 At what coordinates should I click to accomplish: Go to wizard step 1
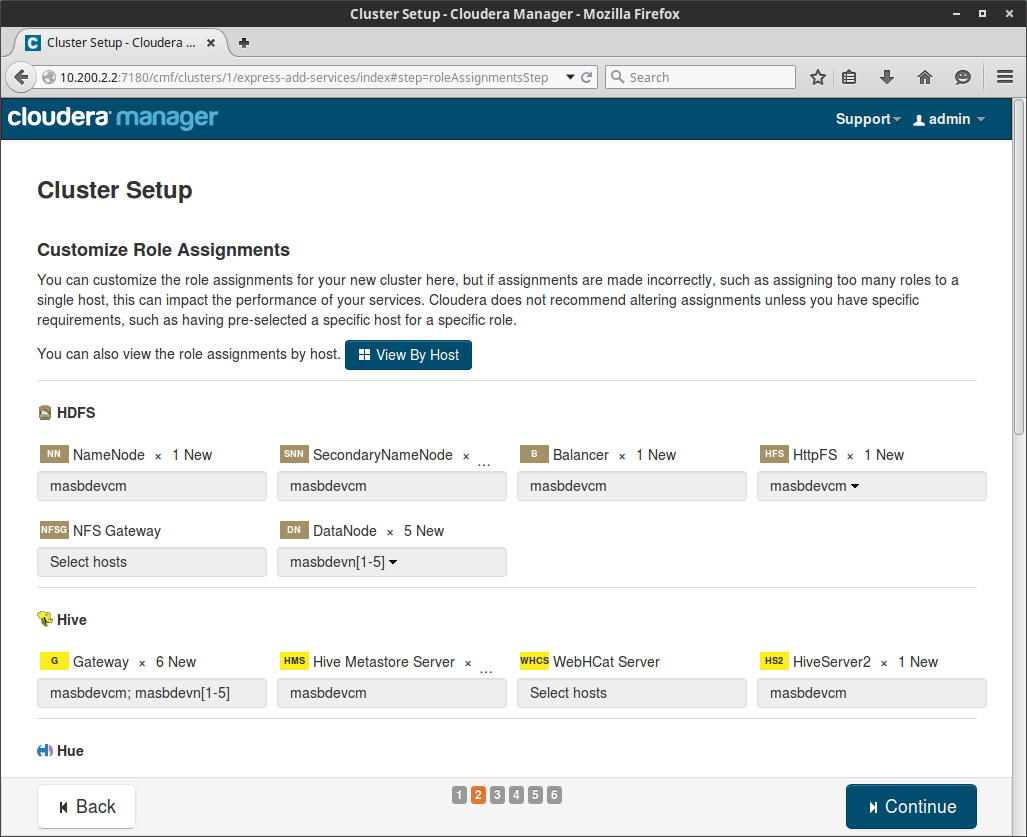click(459, 795)
